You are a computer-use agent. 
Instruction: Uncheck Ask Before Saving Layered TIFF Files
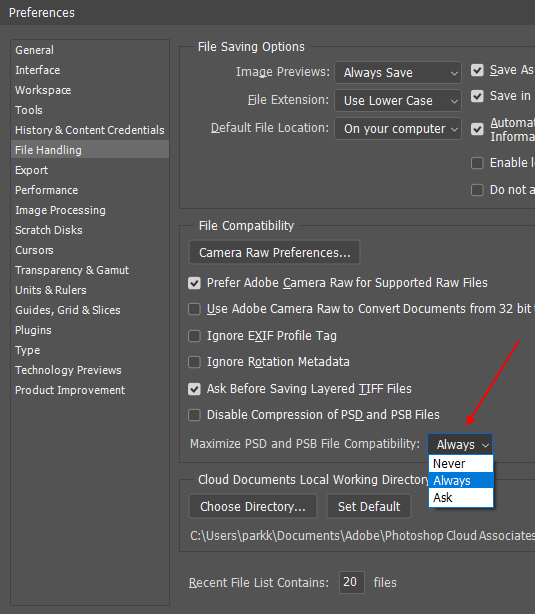pyautogui.click(x=194, y=389)
